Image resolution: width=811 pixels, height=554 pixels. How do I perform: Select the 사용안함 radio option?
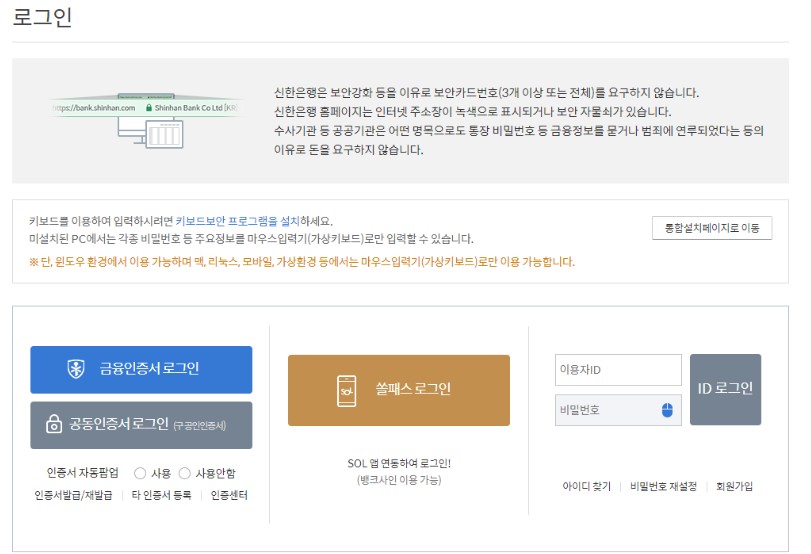pos(184,473)
